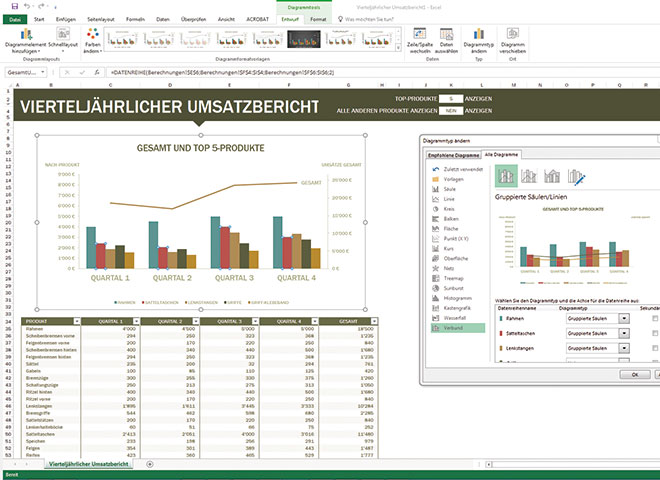Click the formula bar DATENREIHE text
This screenshot has width=660, height=480.
pos(223,72)
